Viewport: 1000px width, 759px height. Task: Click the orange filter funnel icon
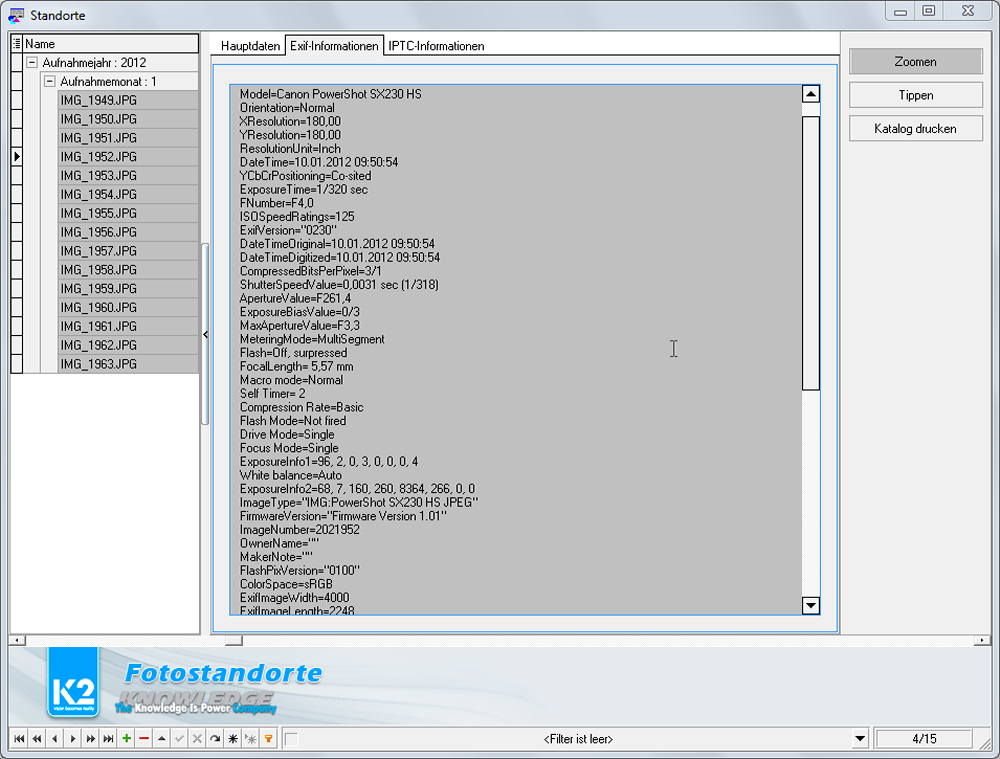pyautogui.click(x=268, y=739)
